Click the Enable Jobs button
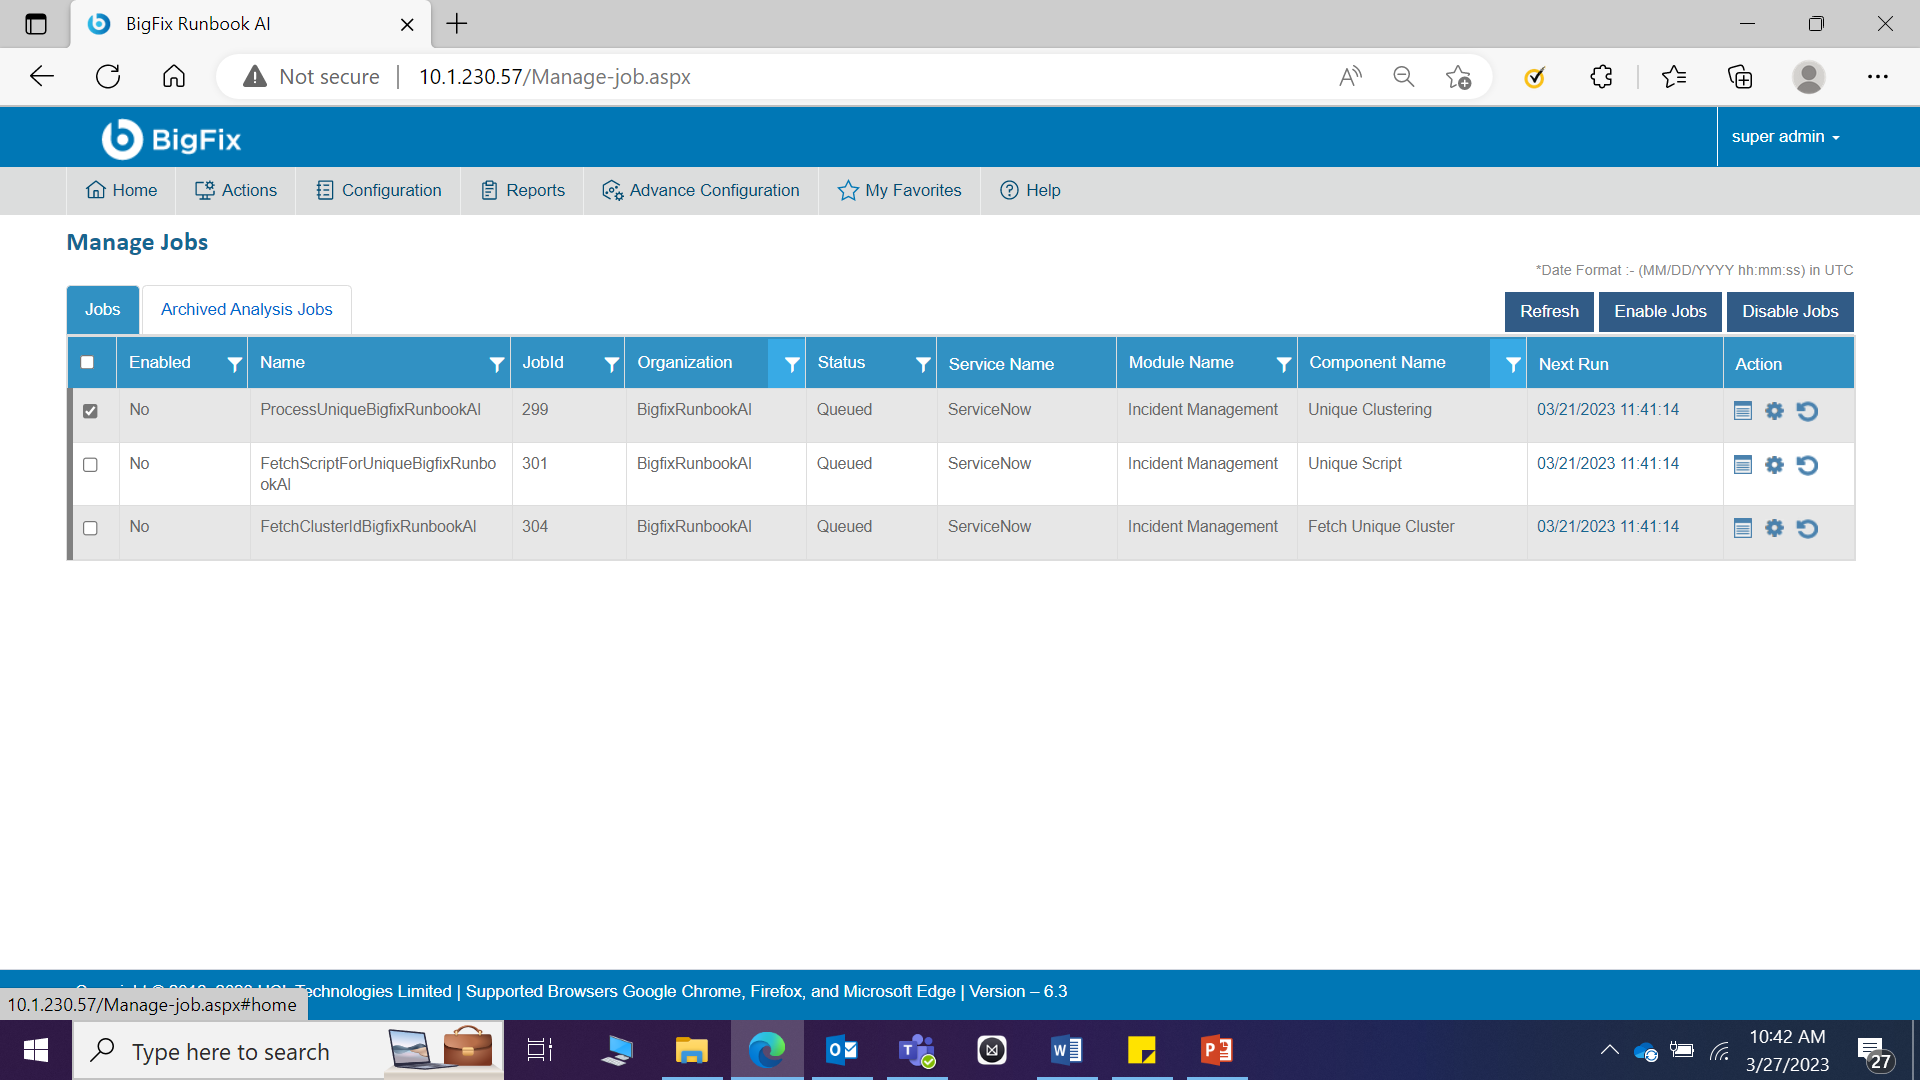This screenshot has width=1920, height=1080. click(1660, 312)
